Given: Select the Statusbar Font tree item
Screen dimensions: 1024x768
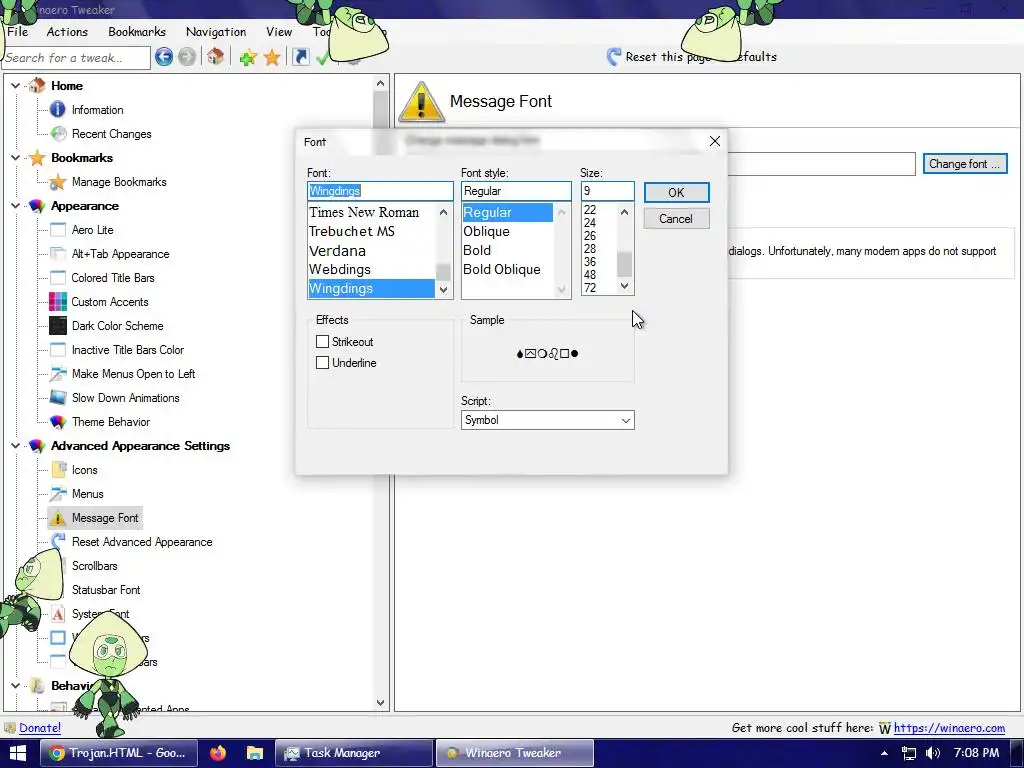Looking at the screenshot, I should [x=106, y=590].
